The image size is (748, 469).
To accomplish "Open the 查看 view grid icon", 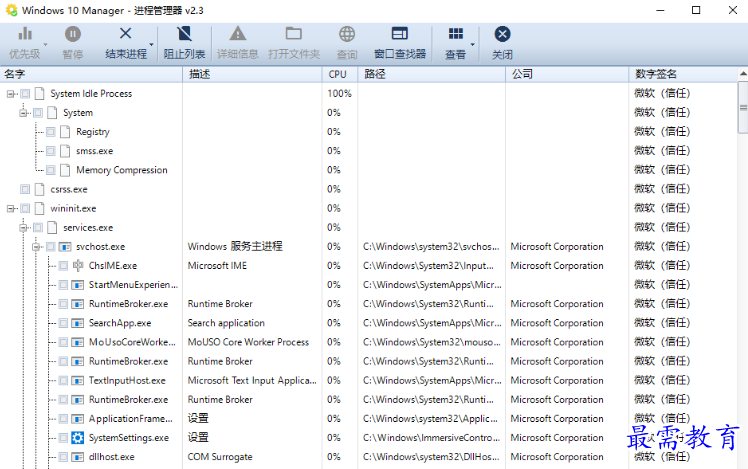I will tap(456, 33).
